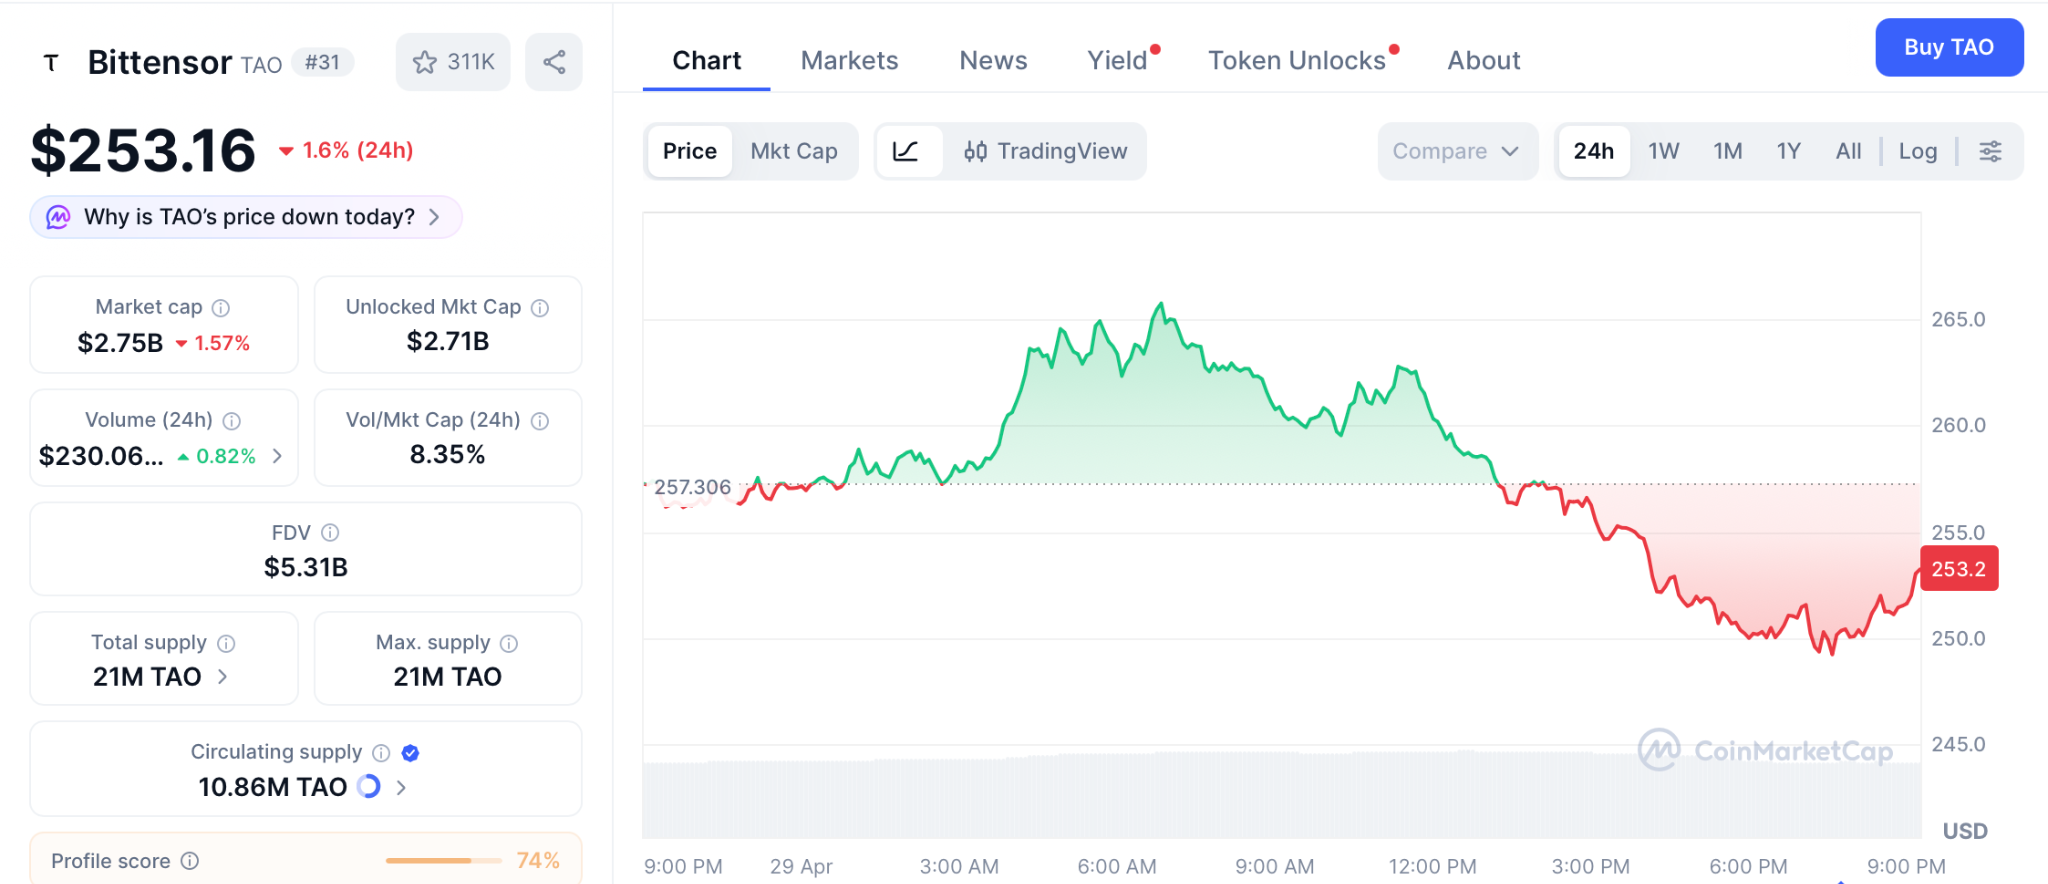
Task: Toggle Log scale on chart
Action: point(1917,151)
